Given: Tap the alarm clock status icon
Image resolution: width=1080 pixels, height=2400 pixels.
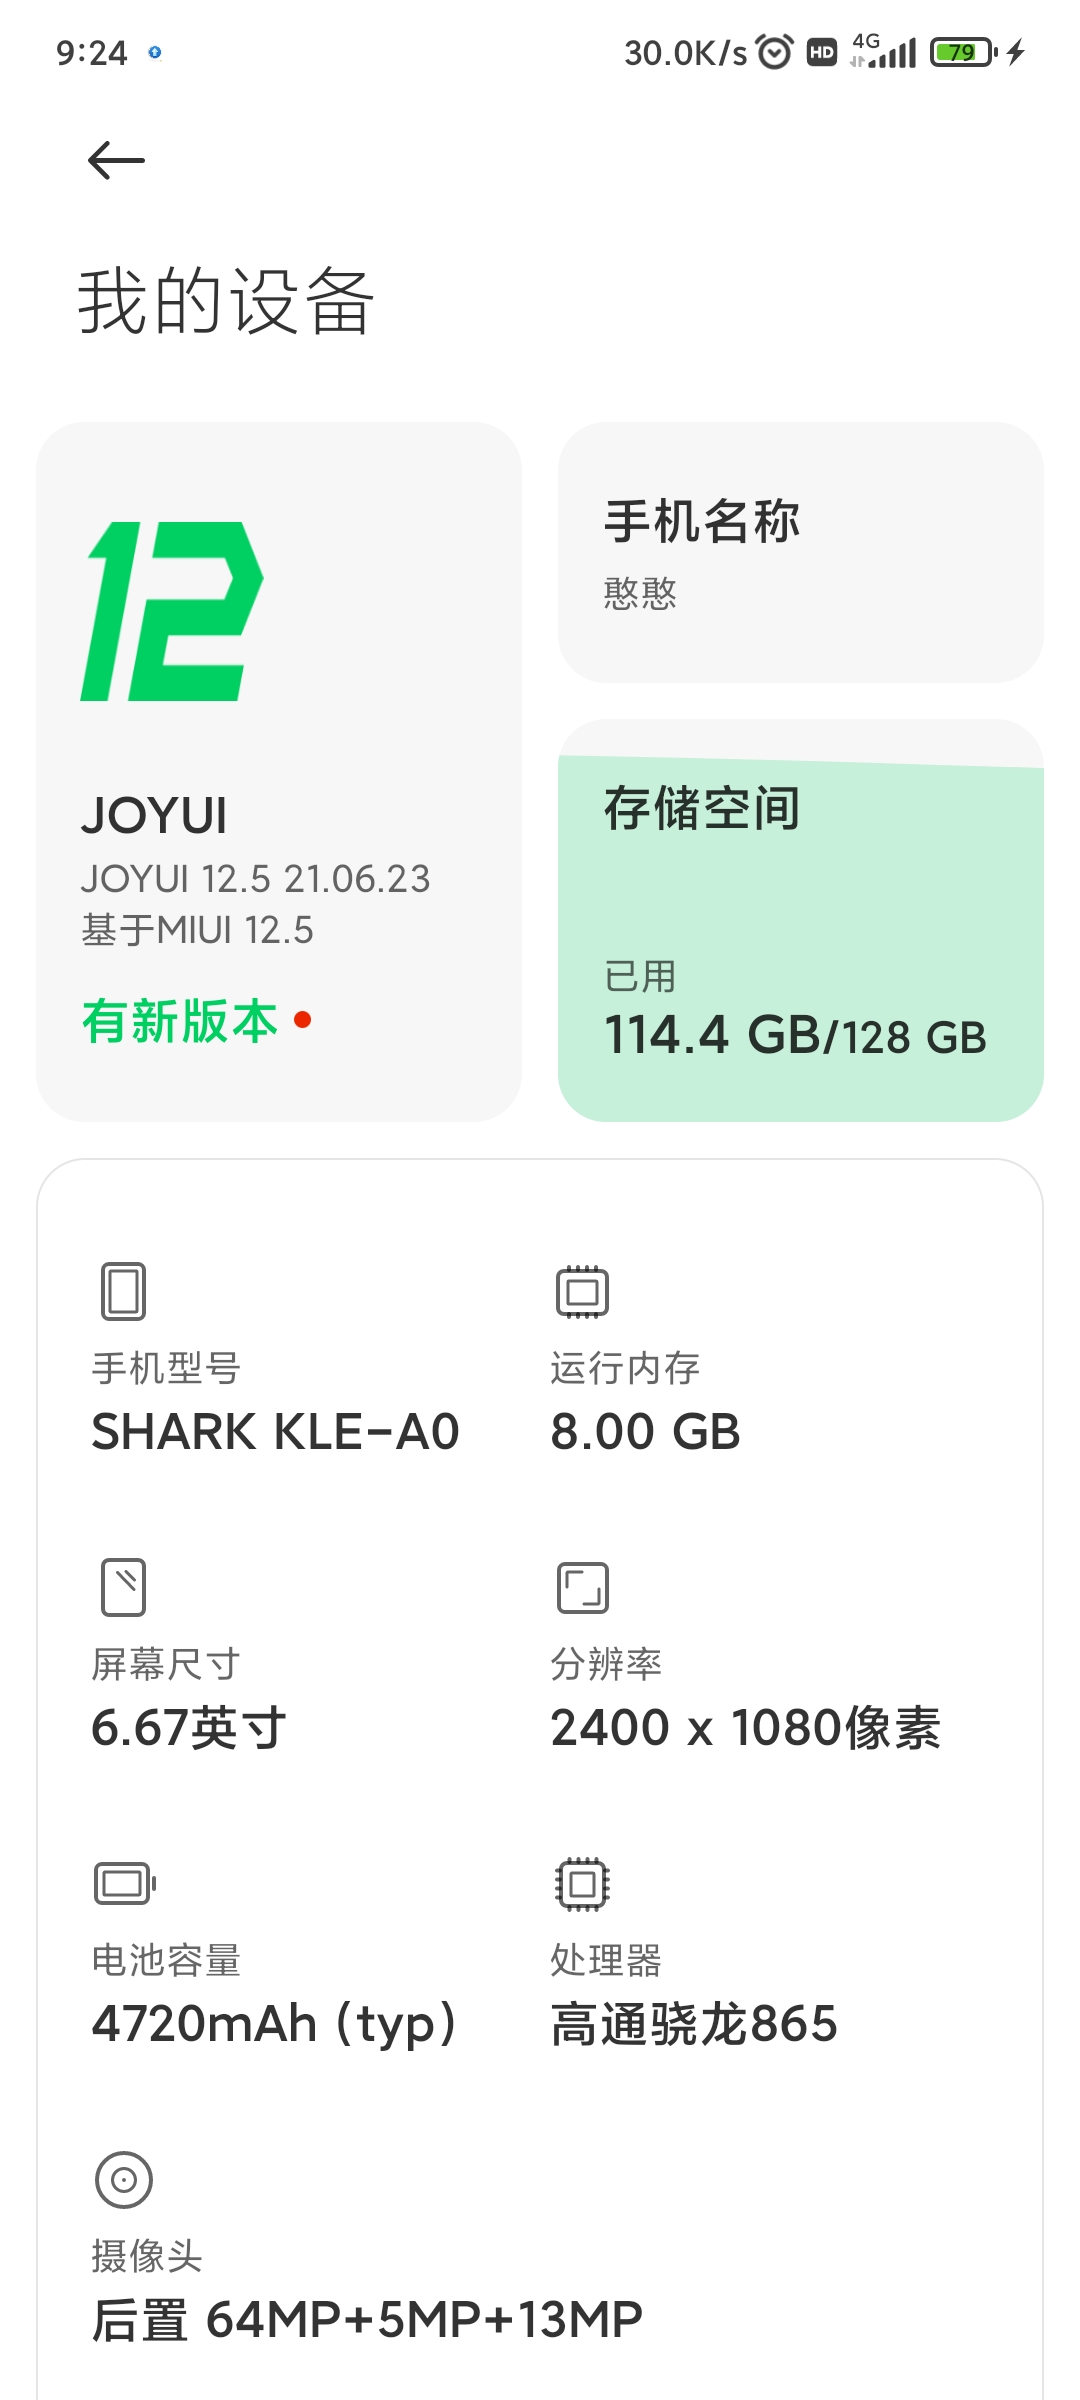Looking at the screenshot, I should [775, 52].
